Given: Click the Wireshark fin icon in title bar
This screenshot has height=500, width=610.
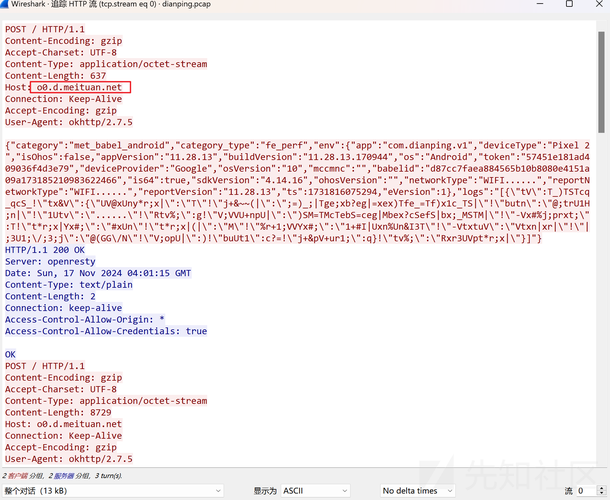Looking at the screenshot, I should [x=4, y=4].
